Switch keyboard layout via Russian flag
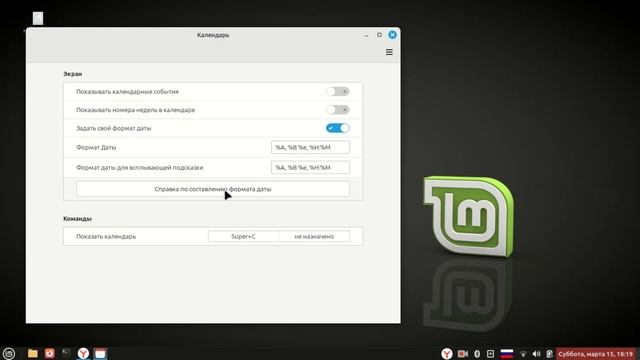Image resolution: width=640 pixels, height=360 pixels. tap(507, 354)
